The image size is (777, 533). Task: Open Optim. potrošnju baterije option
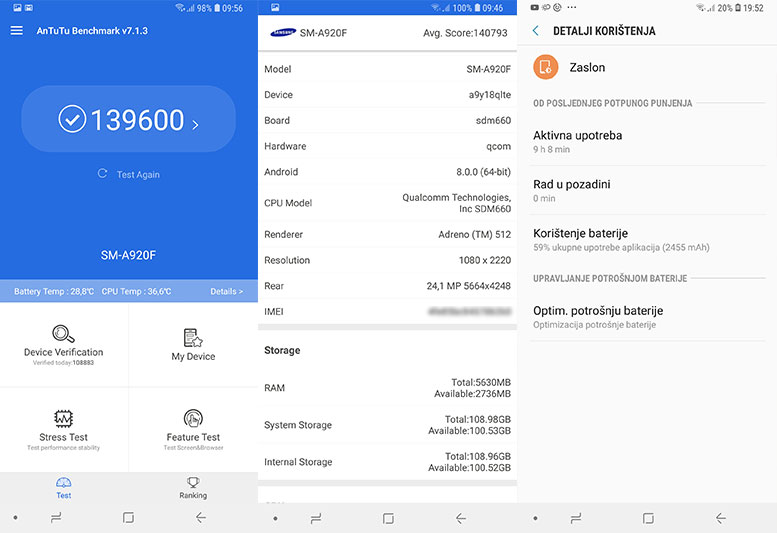click(647, 317)
